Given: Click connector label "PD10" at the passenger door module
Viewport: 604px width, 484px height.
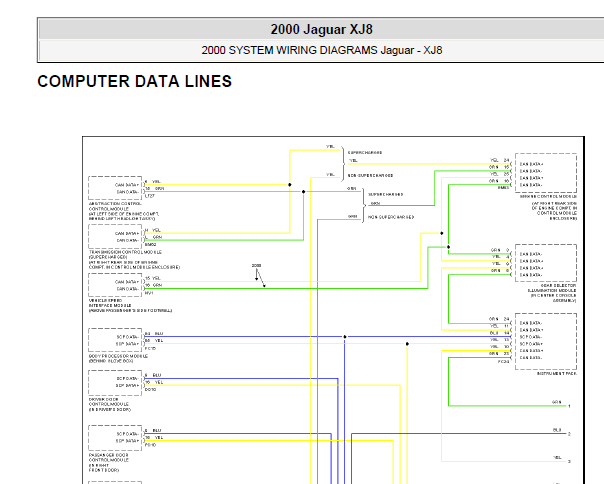Looking at the screenshot, I should (x=150, y=445).
